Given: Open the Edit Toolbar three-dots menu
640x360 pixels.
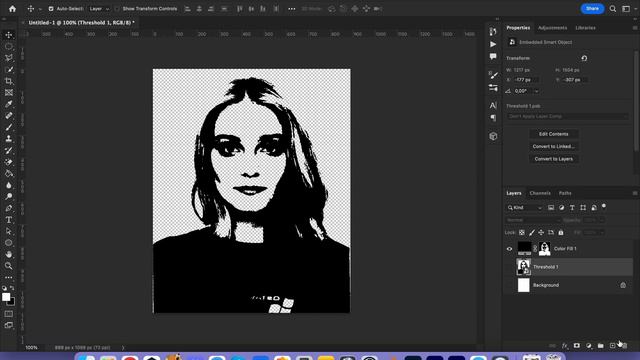Looking at the screenshot, I should [9, 278].
